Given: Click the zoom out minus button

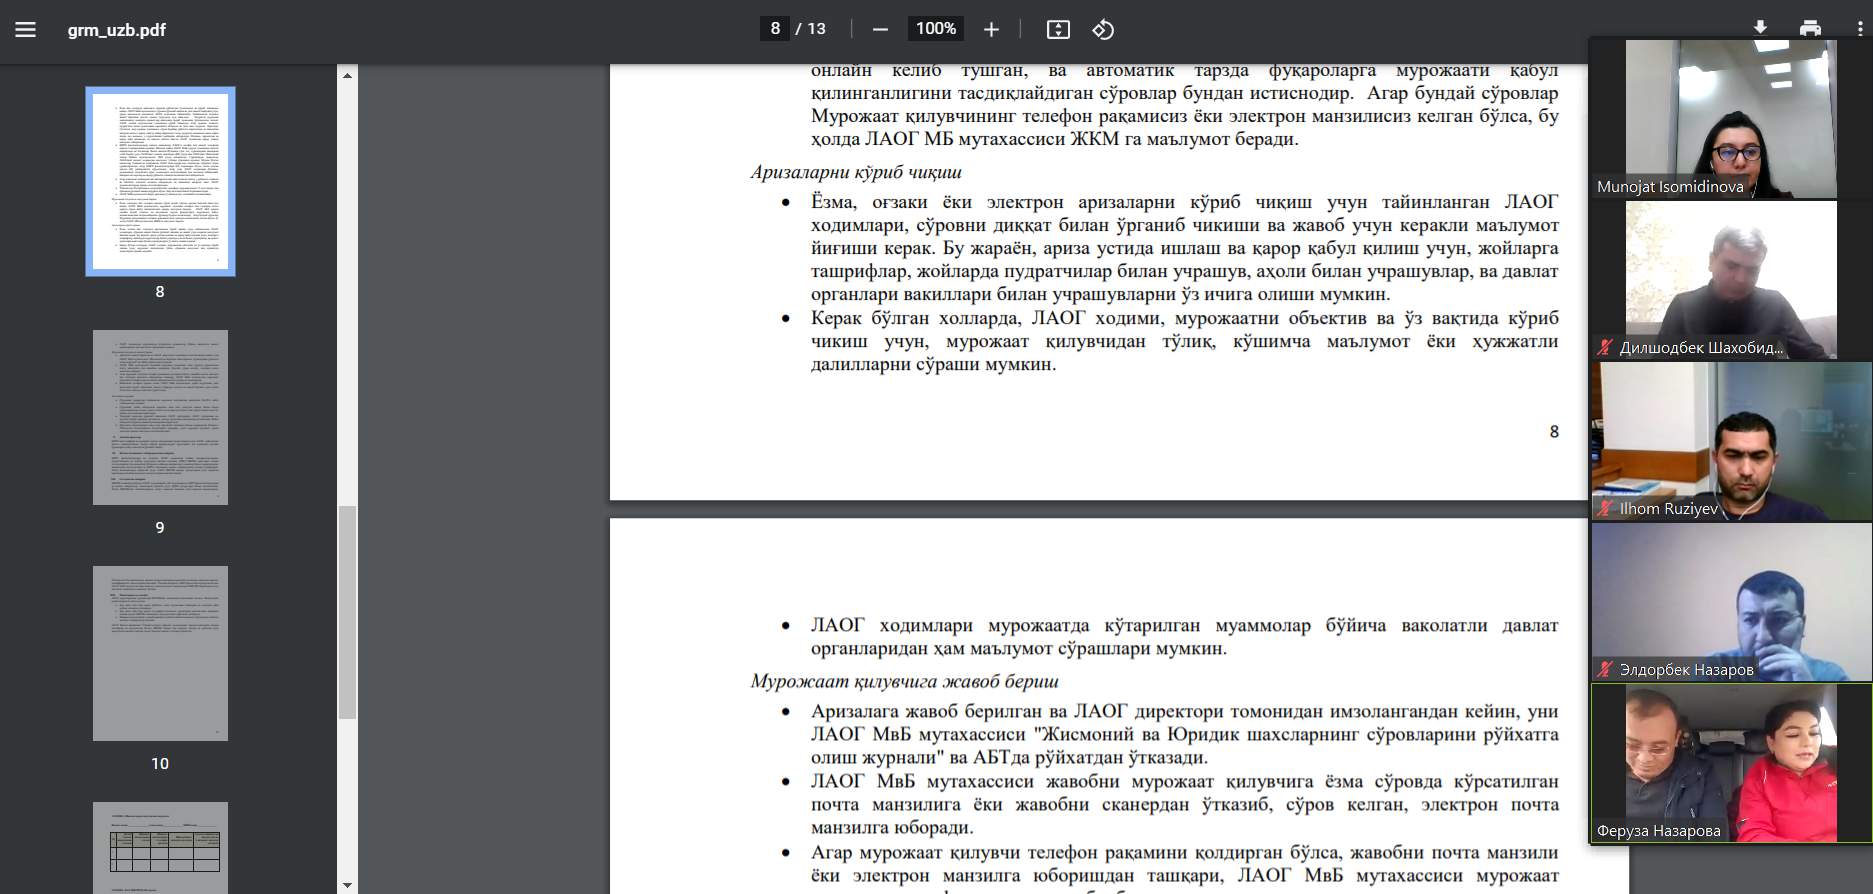Looking at the screenshot, I should [x=880, y=30].
